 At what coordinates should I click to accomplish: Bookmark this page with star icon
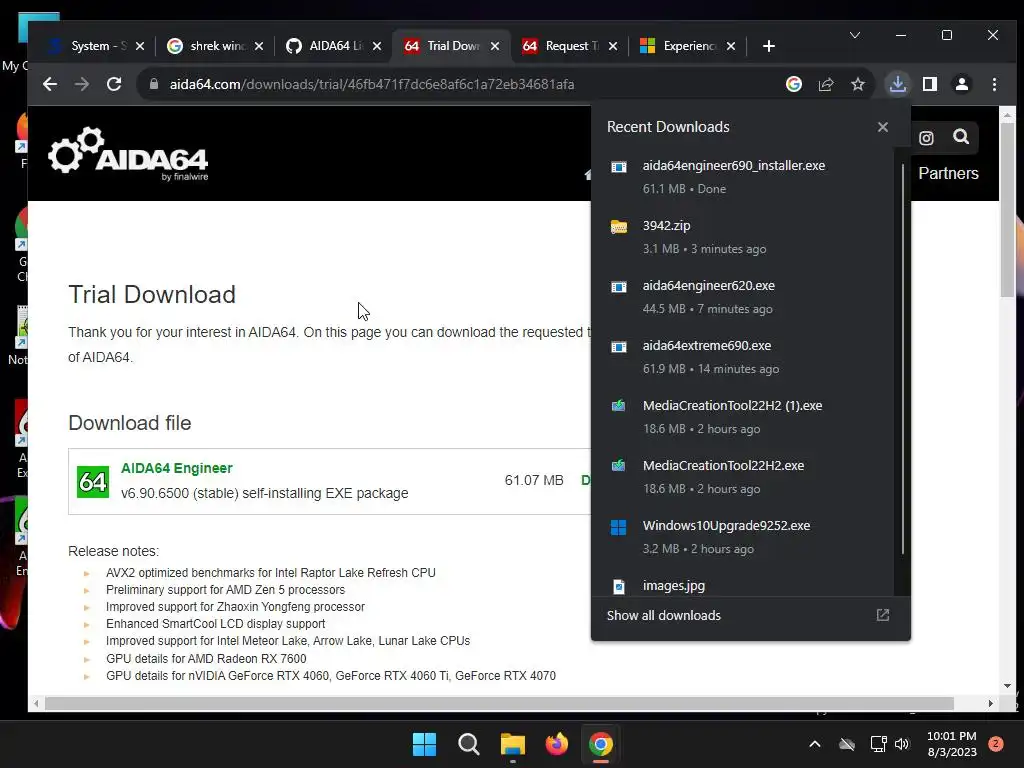pyautogui.click(x=858, y=84)
